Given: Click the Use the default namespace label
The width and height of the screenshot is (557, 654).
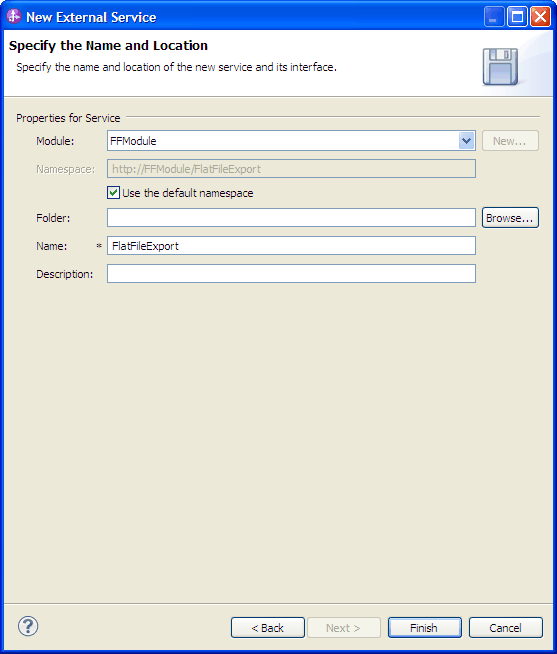Looking at the screenshot, I should click(x=188, y=193).
